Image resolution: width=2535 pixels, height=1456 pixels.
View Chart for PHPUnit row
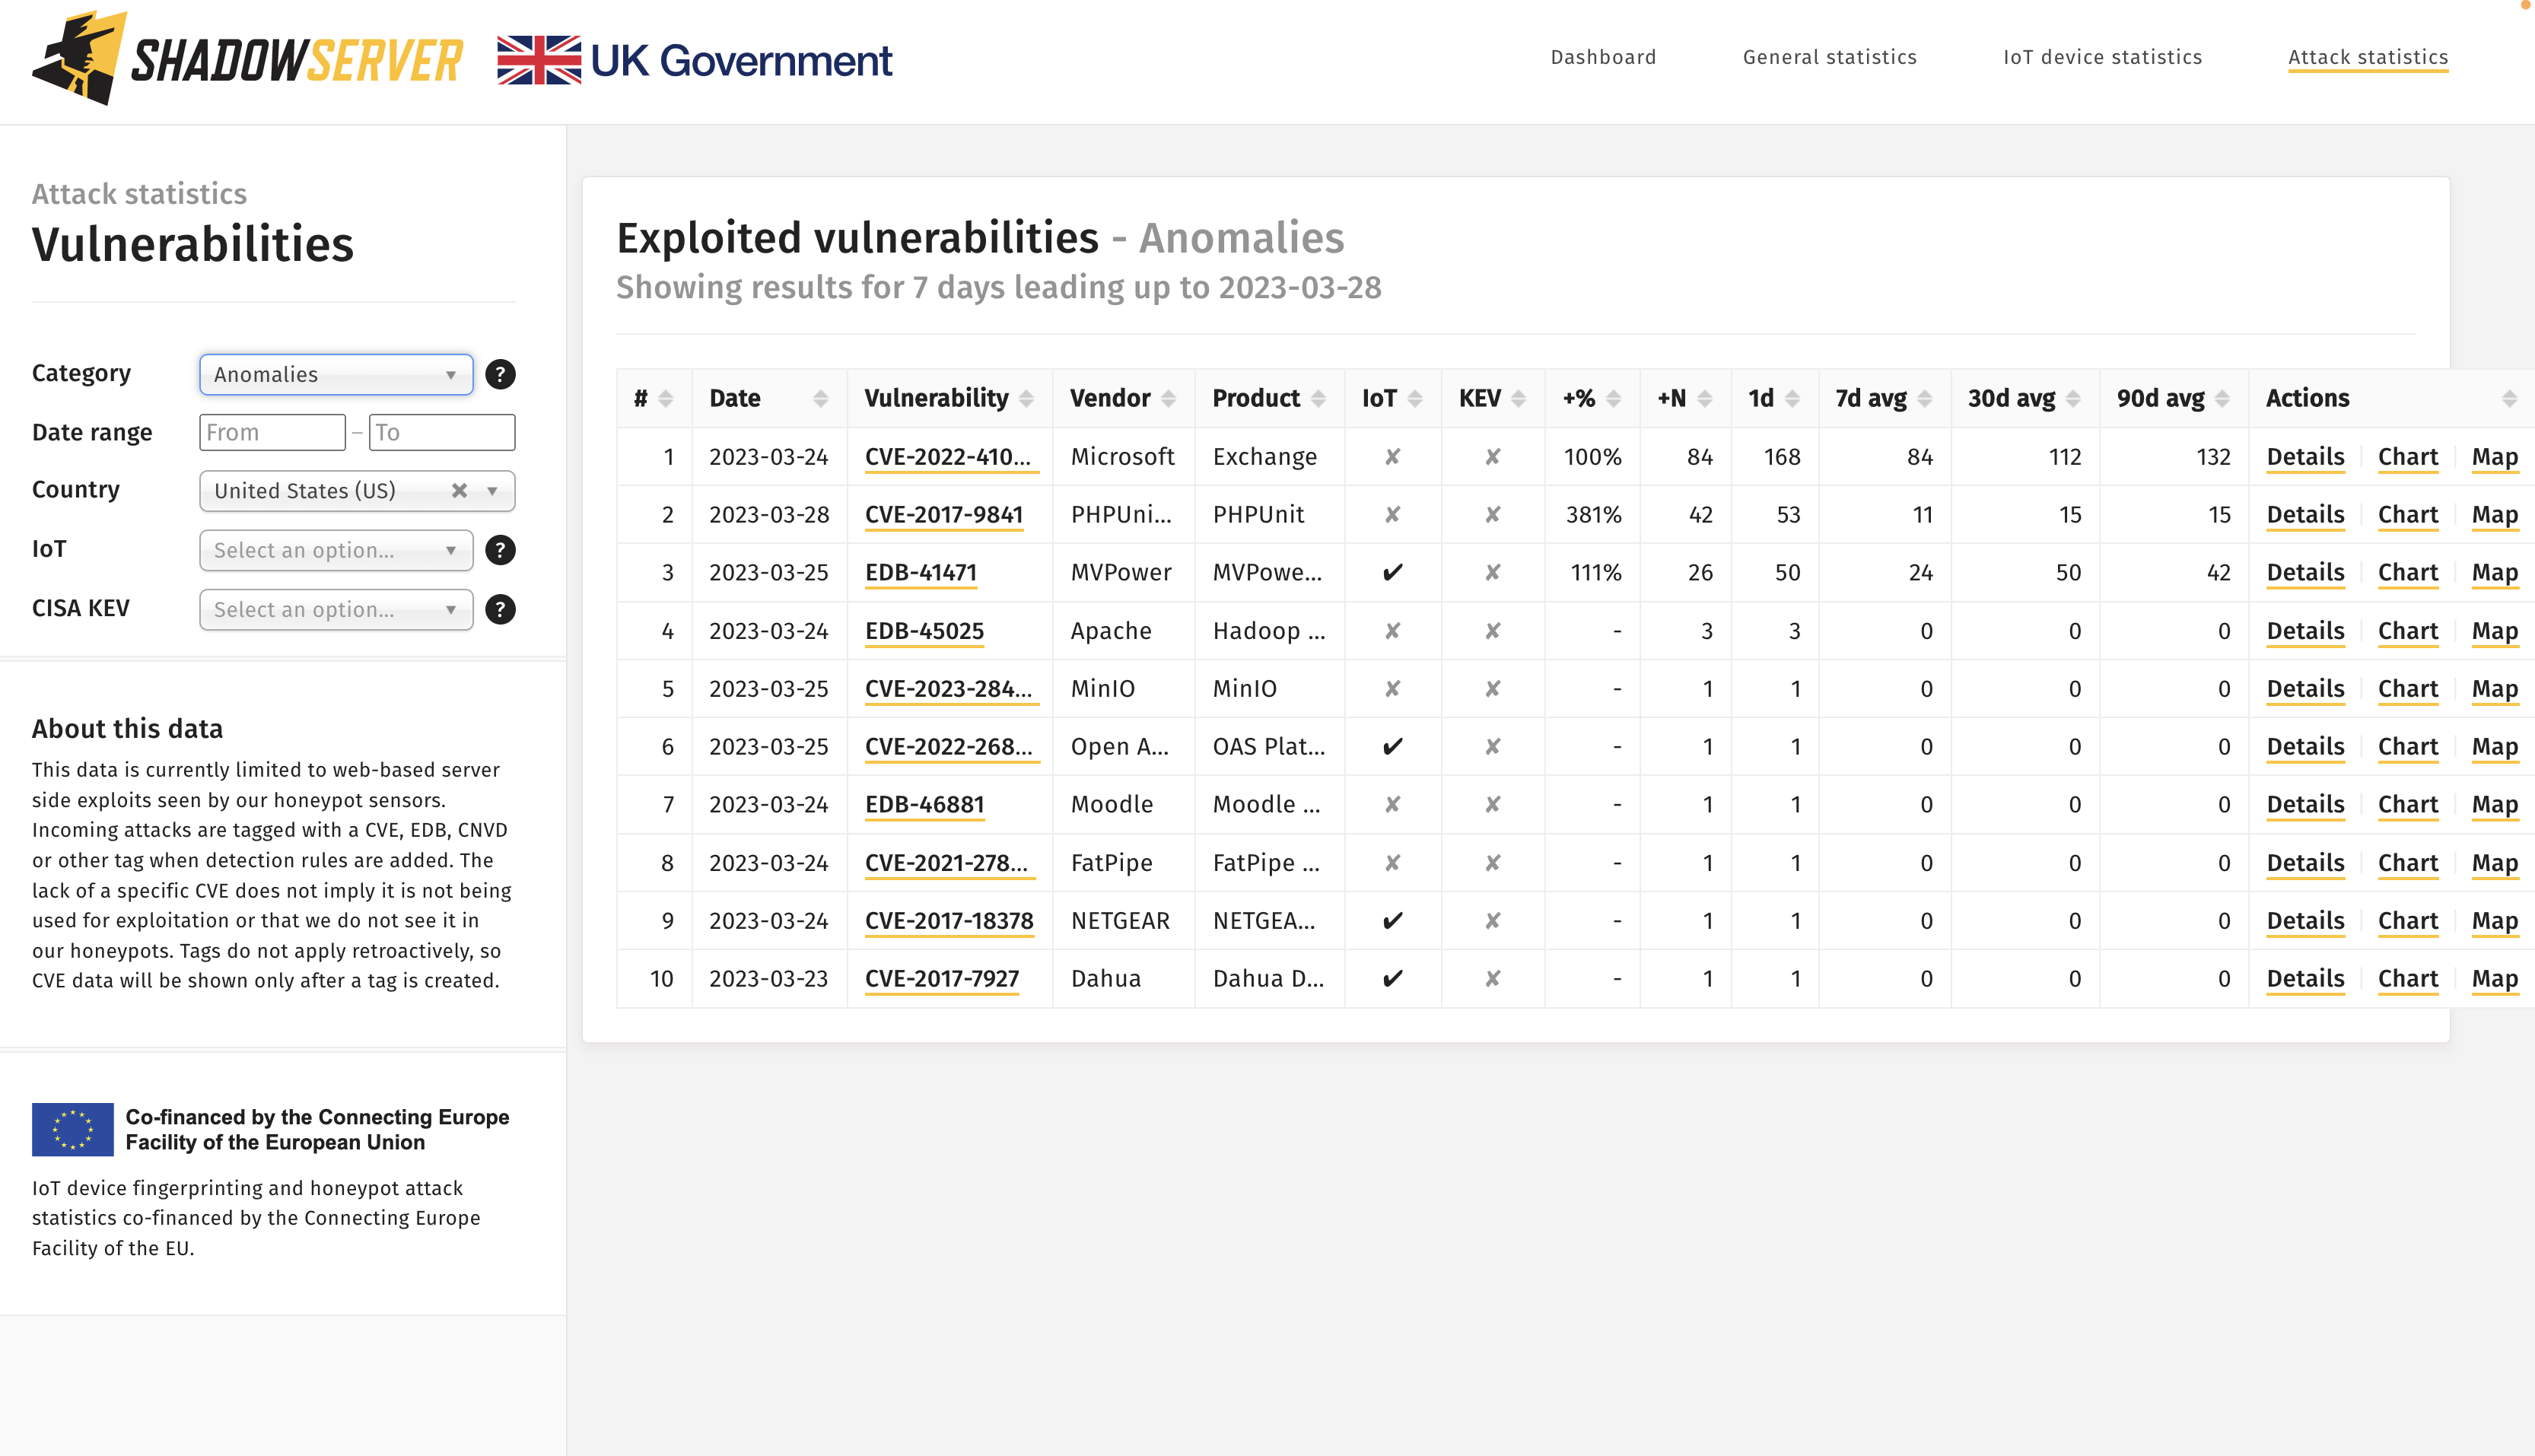coord(2407,515)
